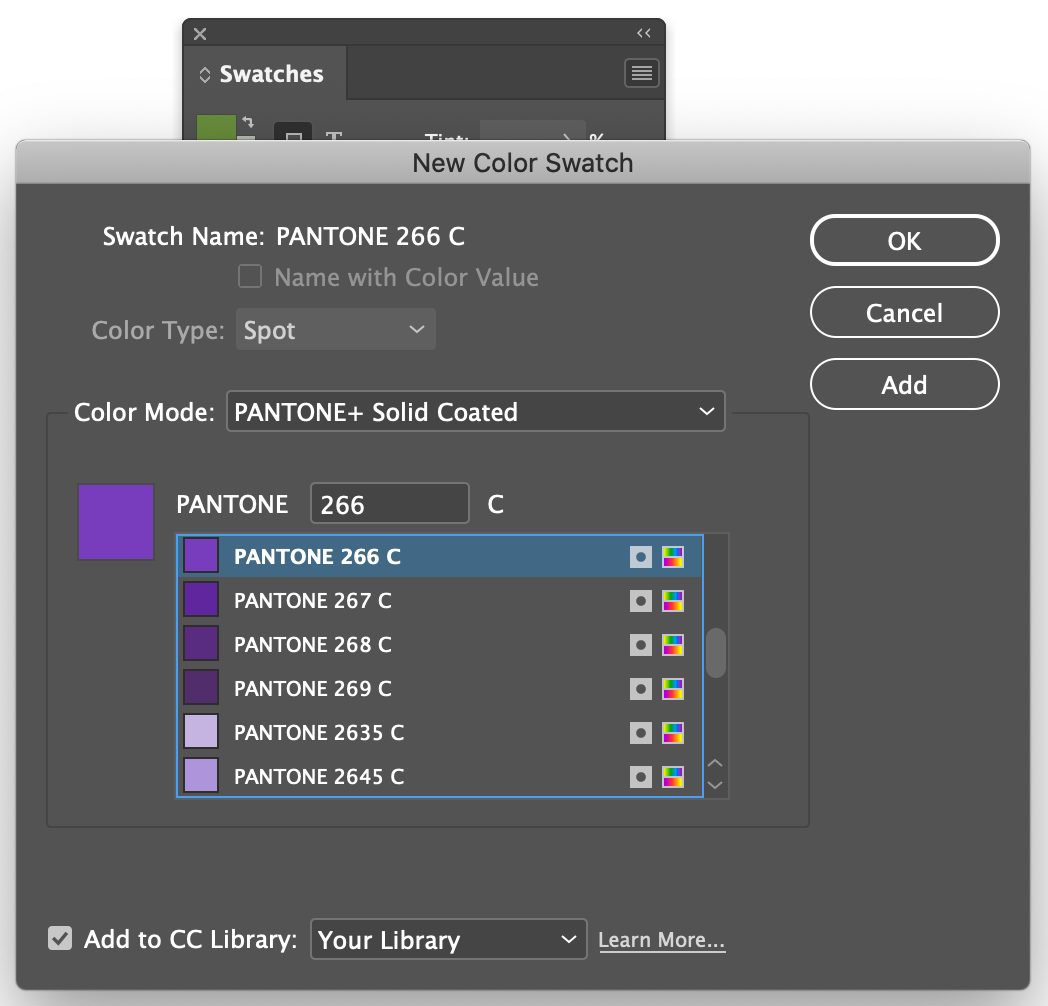
Task: Click the large purple color preview swatch
Action: tap(116, 522)
